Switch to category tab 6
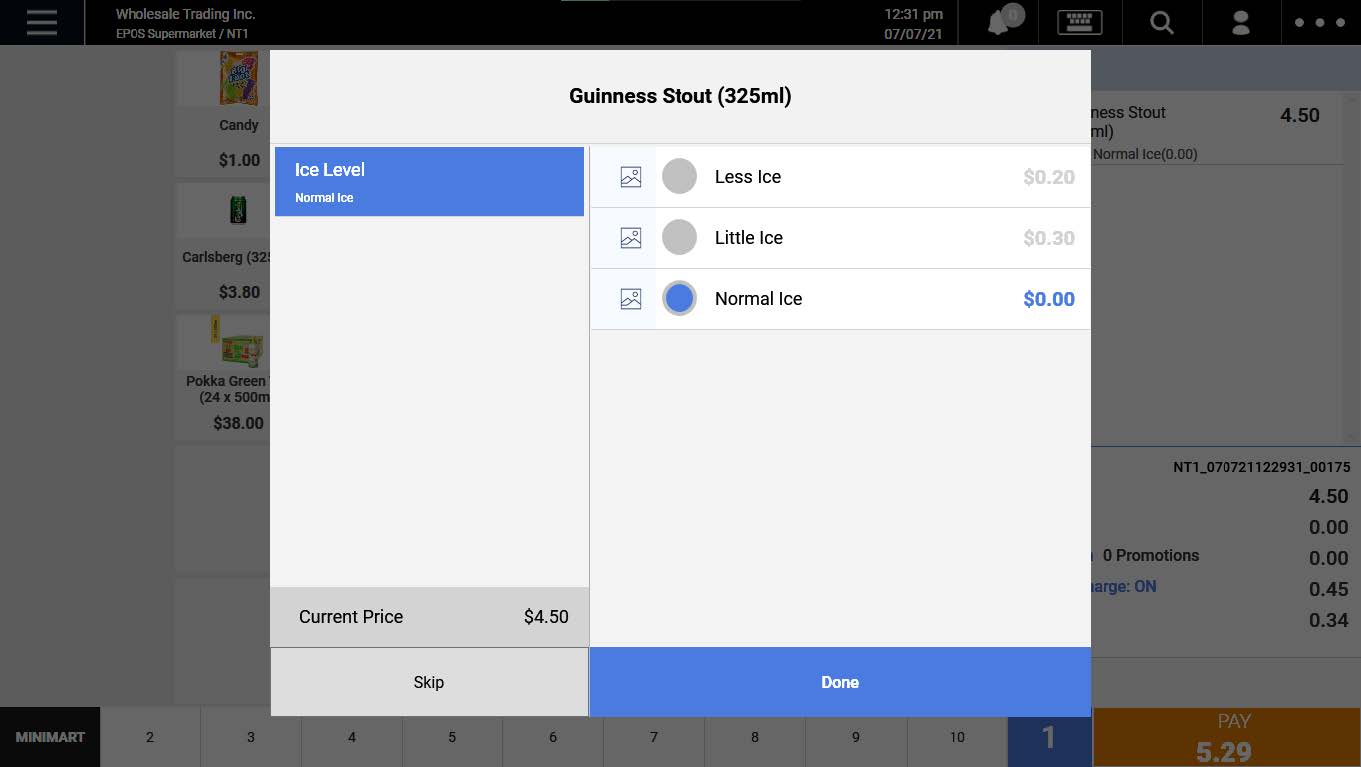Screen dimensions: 1361x767 553,737
